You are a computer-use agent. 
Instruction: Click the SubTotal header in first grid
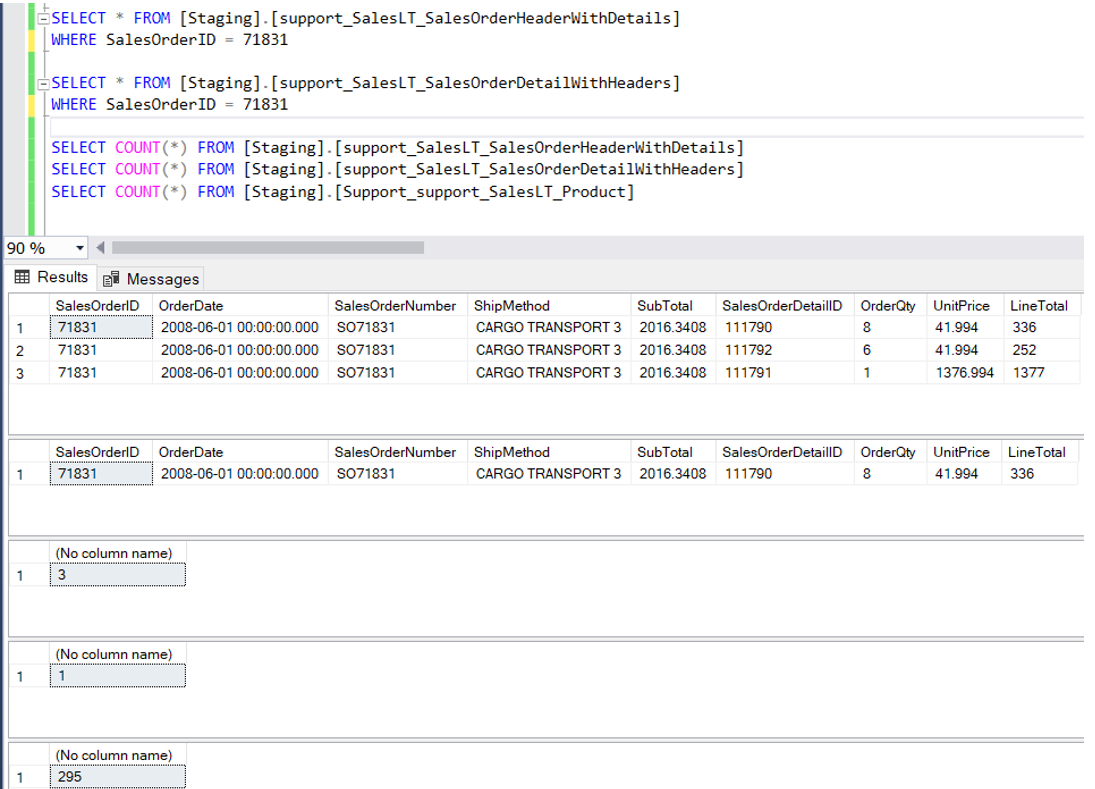[x=664, y=306]
